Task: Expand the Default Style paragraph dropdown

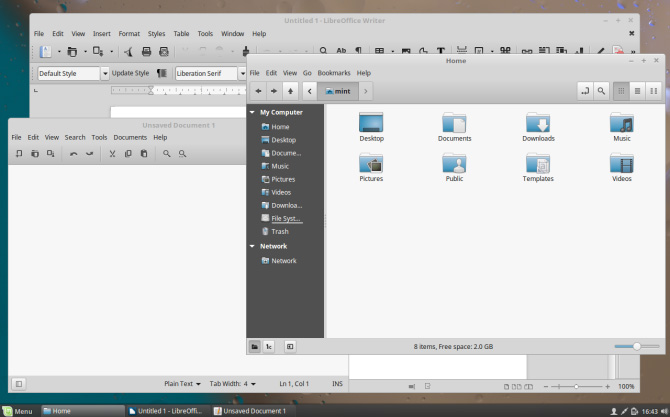Action: 104,73
